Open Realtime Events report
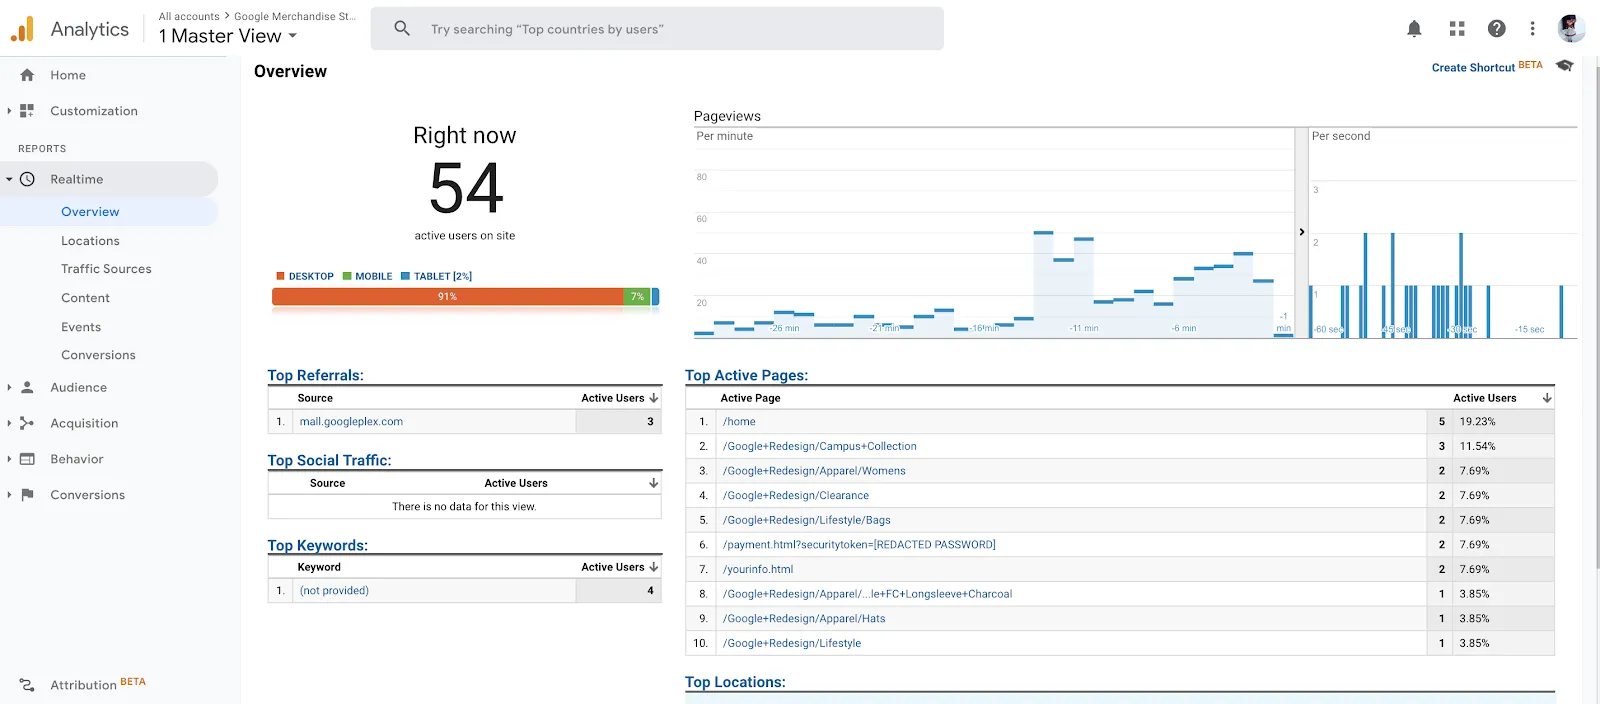 81,327
